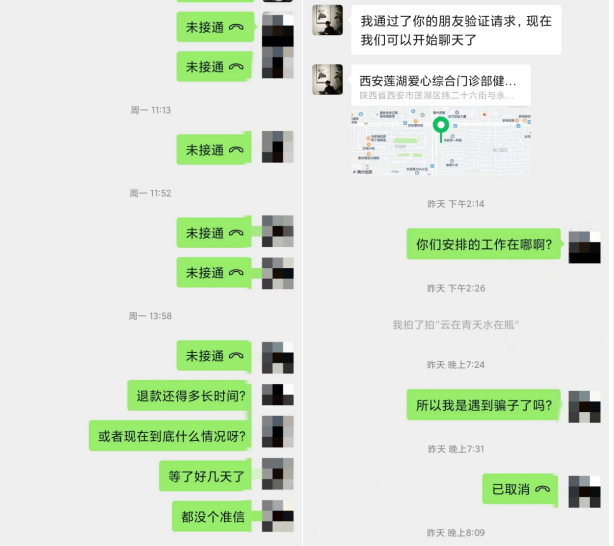Tap the 已取消 call bubble to redial
Viewport: 614px width, 546px height.
(520, 489)
